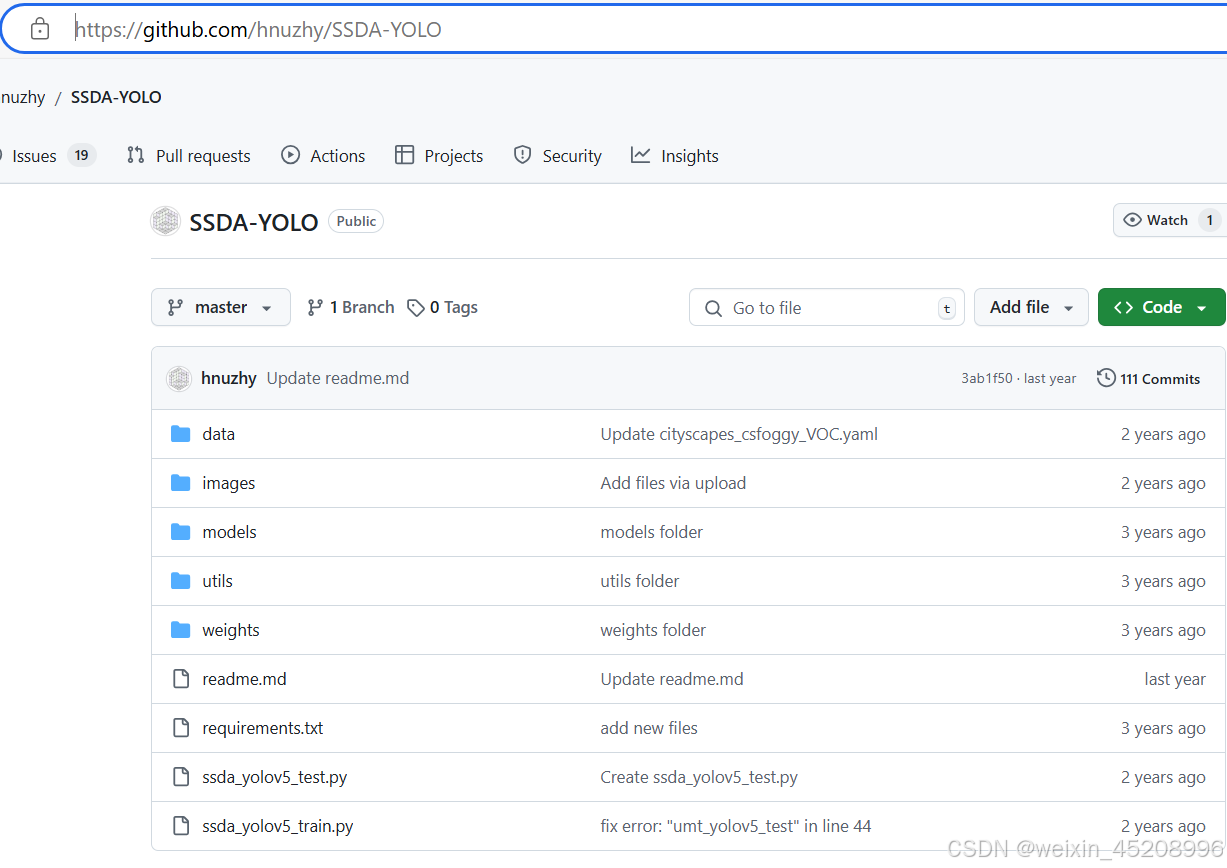Screen dimensions: 1227x868
Task: Click the Watch button
Action: point(1169,220)
